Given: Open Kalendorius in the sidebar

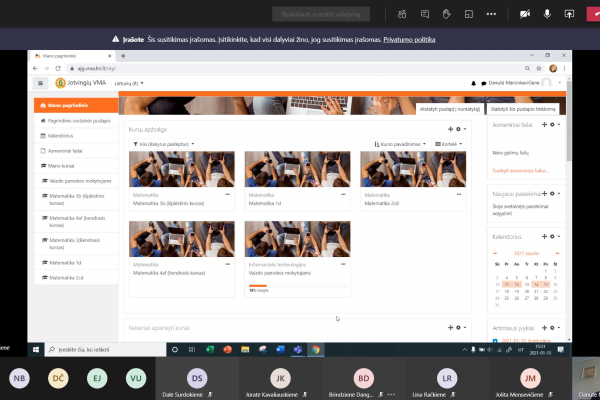Looking at the screenshot, I should [x=76, y=136].
